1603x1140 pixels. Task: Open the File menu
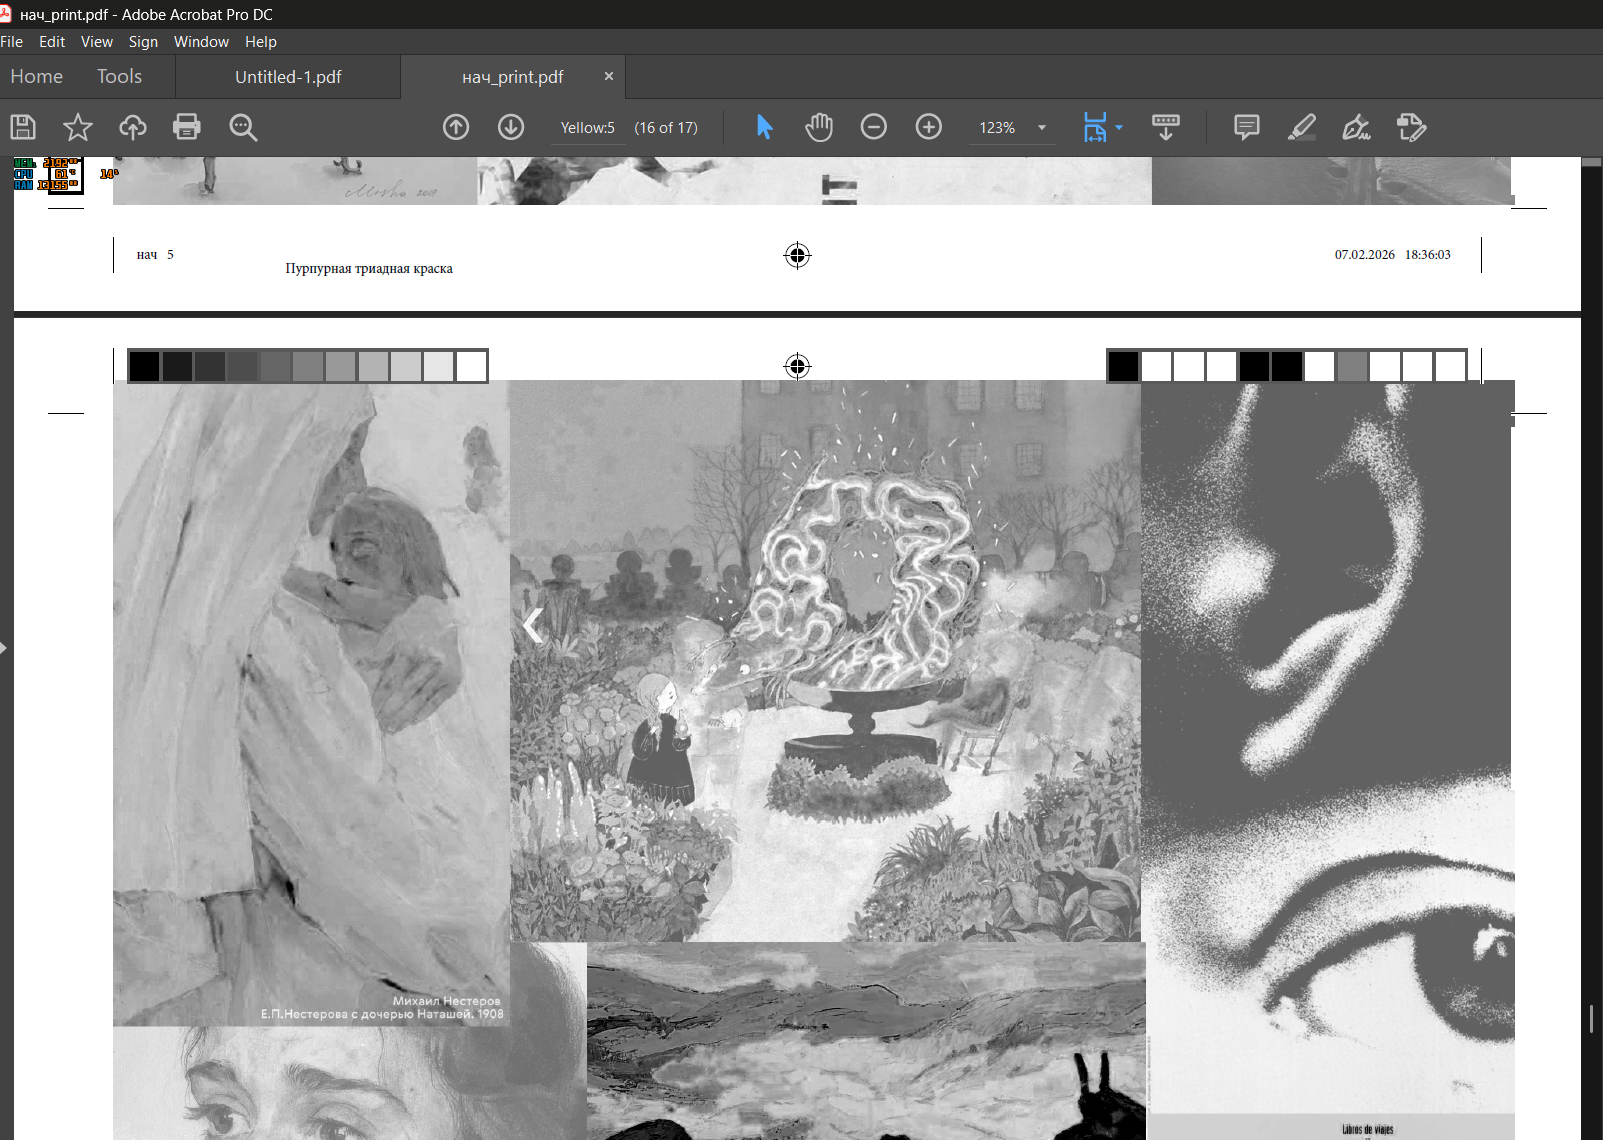coord(12,42)
